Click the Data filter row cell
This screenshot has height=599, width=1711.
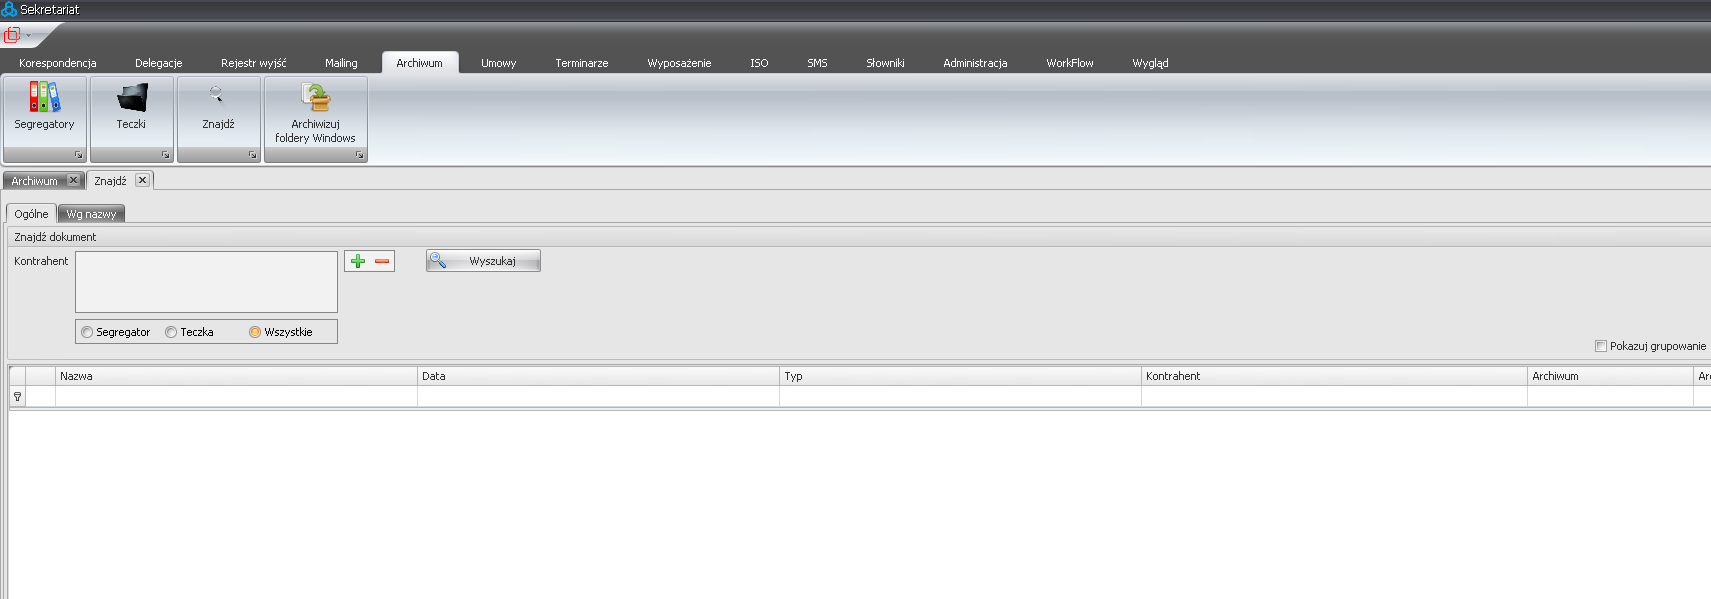(598, 397)
